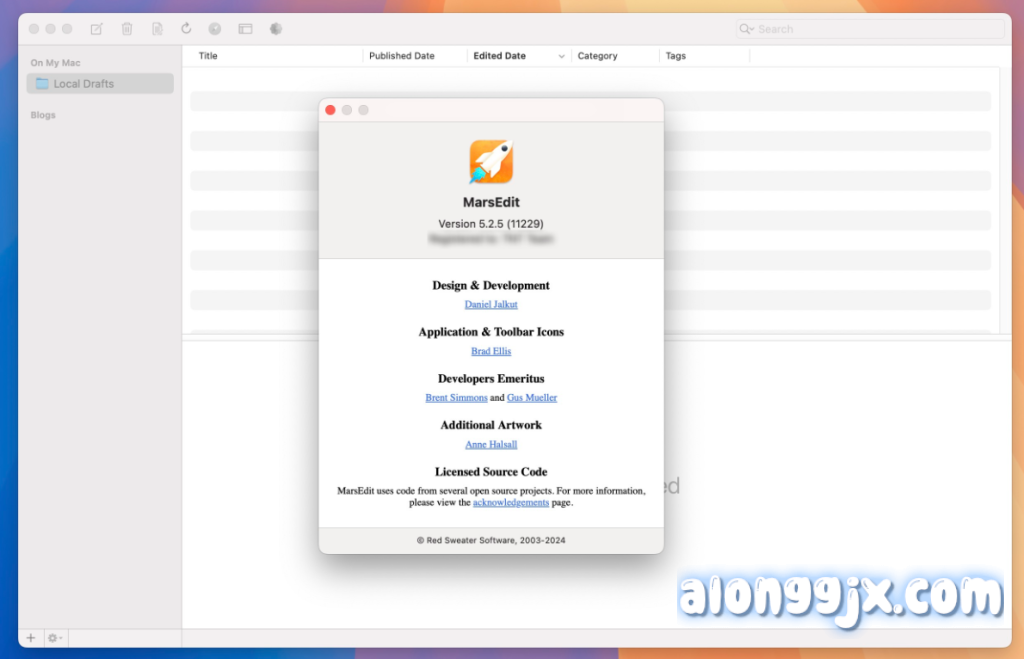Select Local Drafts in the sidebar

click(83, 84)
